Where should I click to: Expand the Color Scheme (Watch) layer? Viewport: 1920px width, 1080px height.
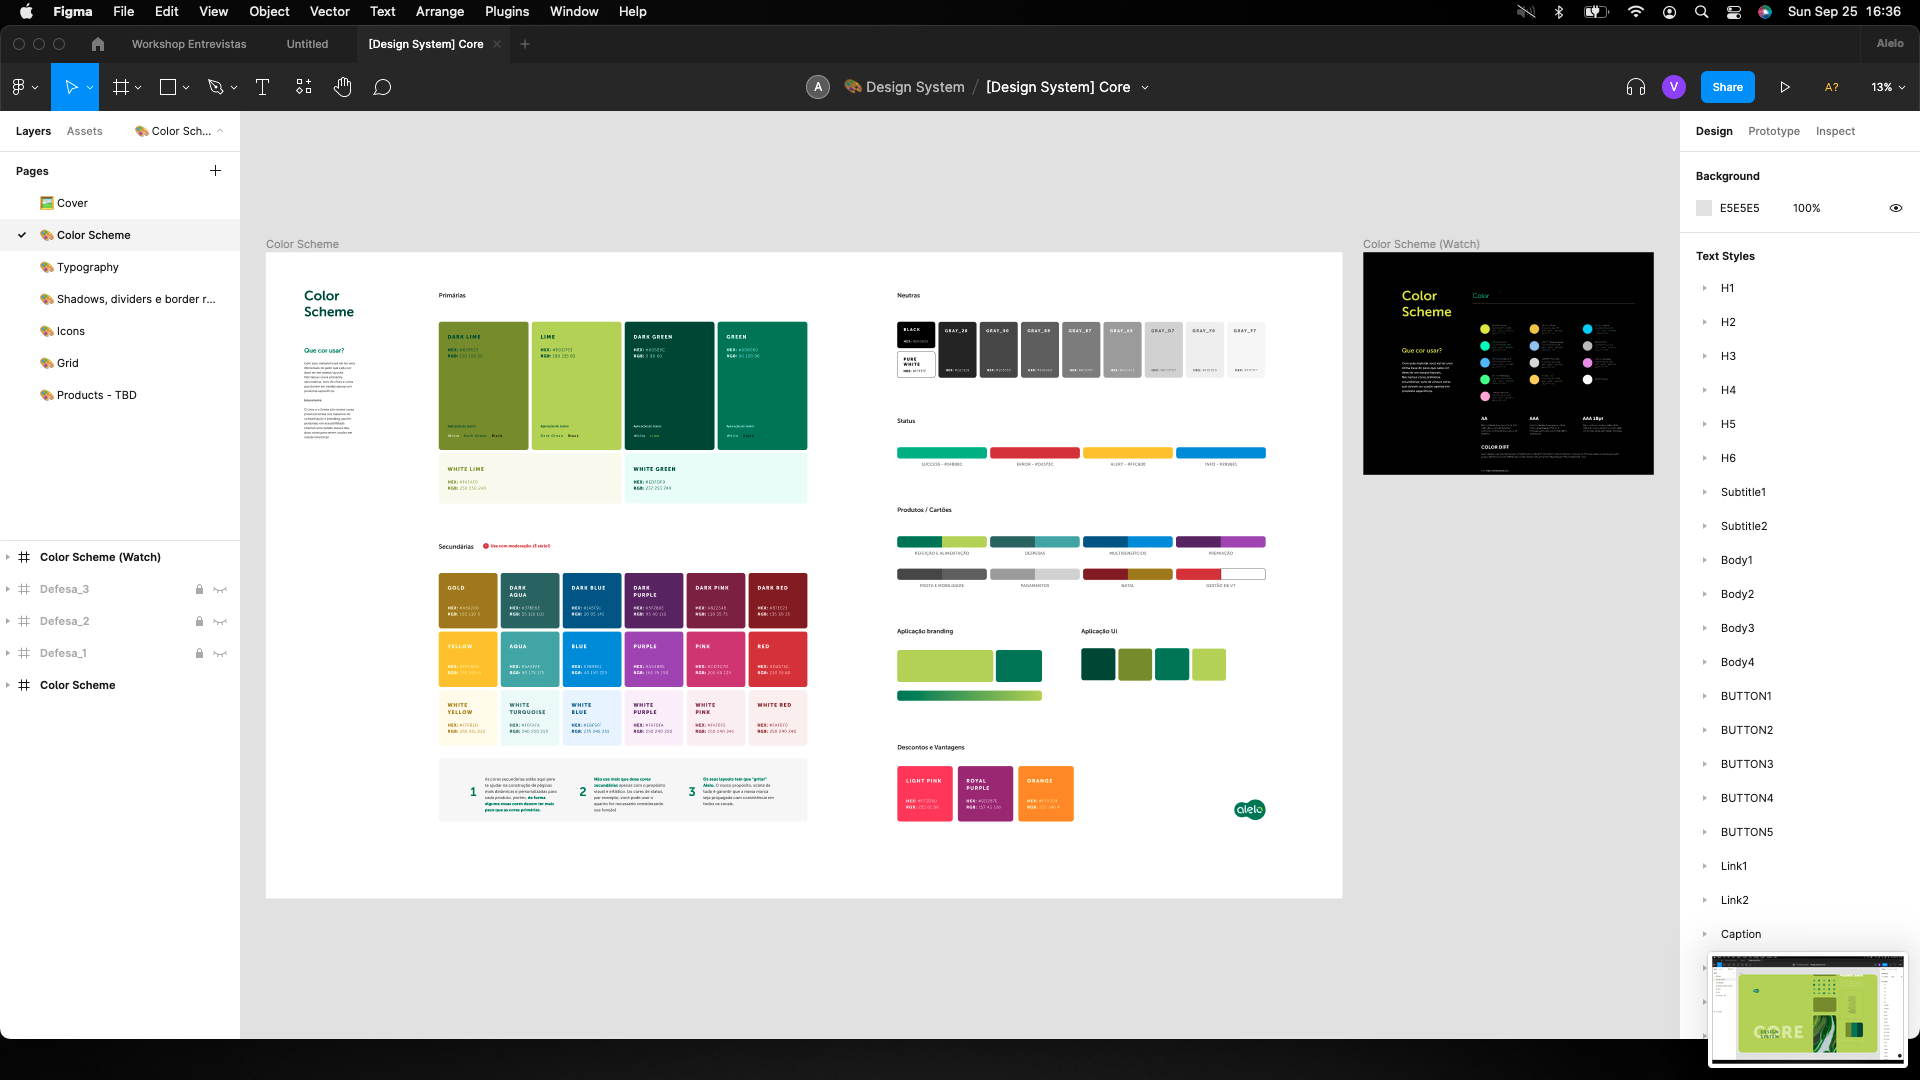[8, 557]
